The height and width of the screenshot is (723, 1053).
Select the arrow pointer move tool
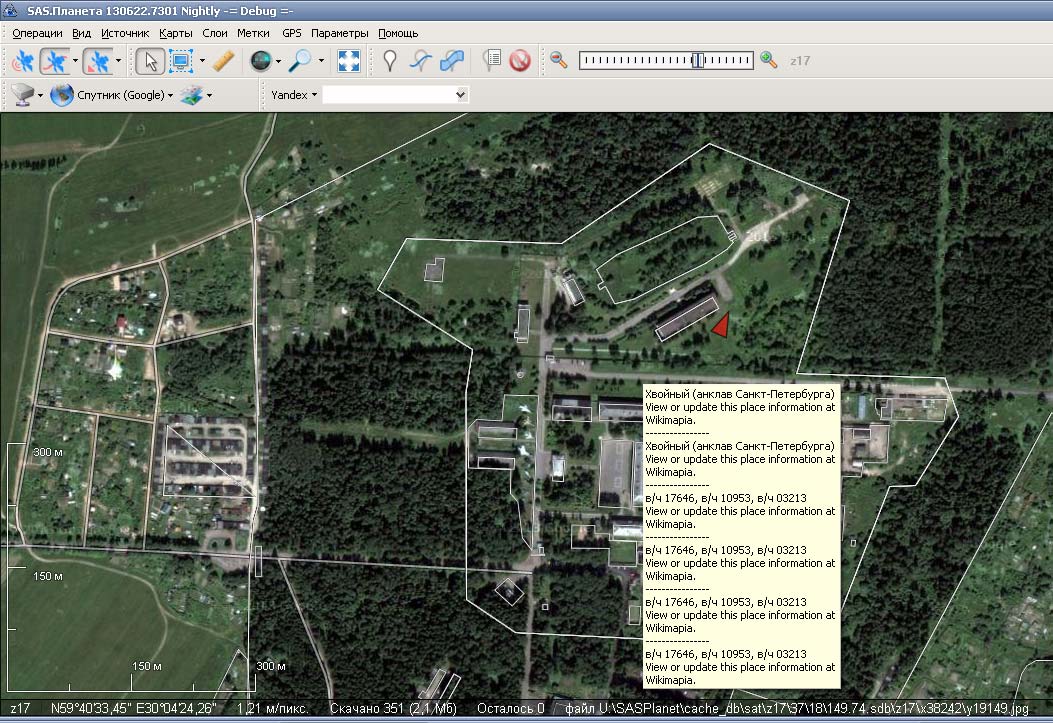pyautogui.click(x=150, y=61)
